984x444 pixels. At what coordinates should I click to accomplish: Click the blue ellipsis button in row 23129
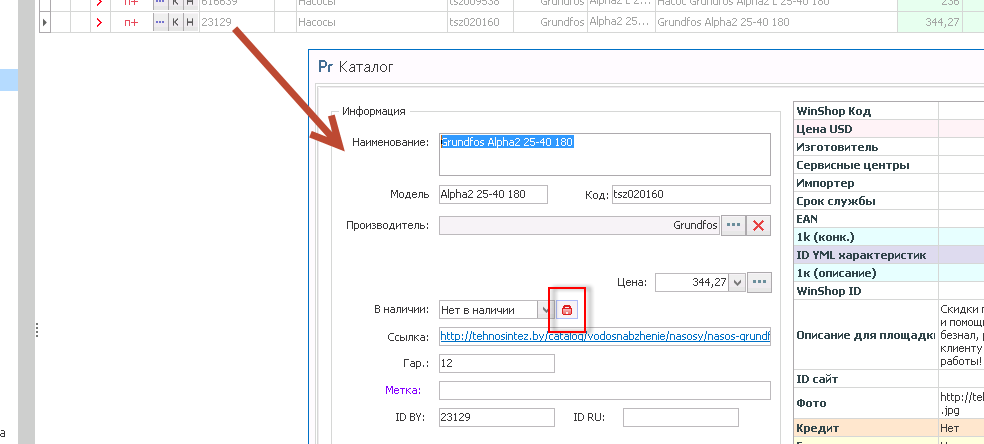[160, 23]
